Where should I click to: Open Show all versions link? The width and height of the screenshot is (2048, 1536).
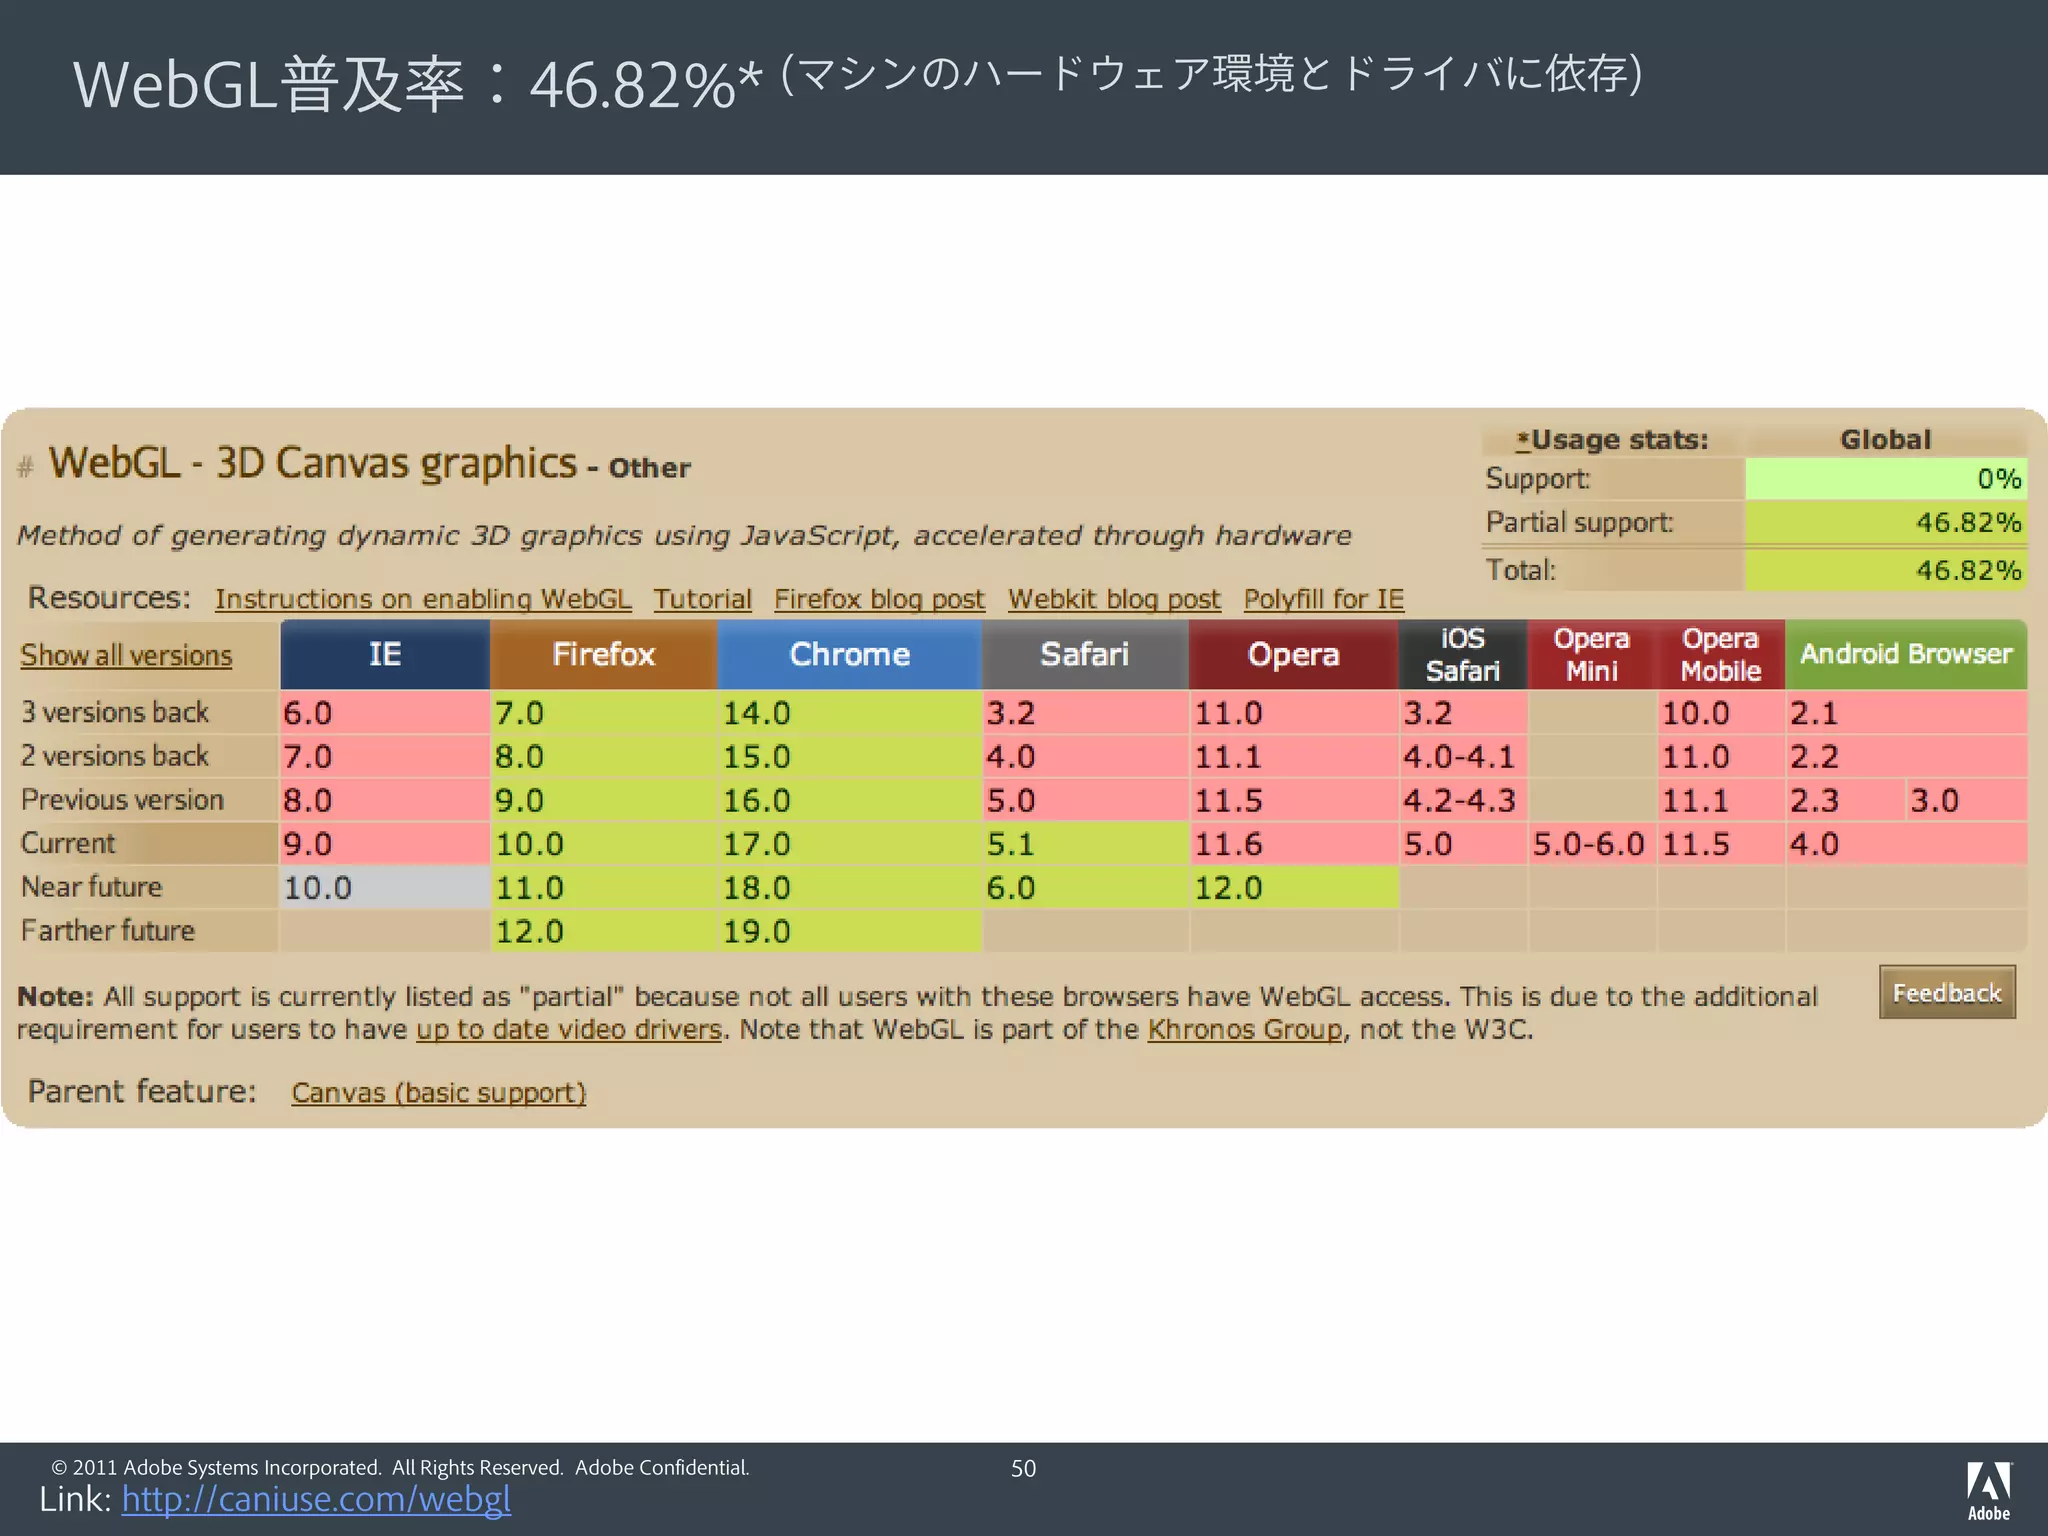pos(126,655)
